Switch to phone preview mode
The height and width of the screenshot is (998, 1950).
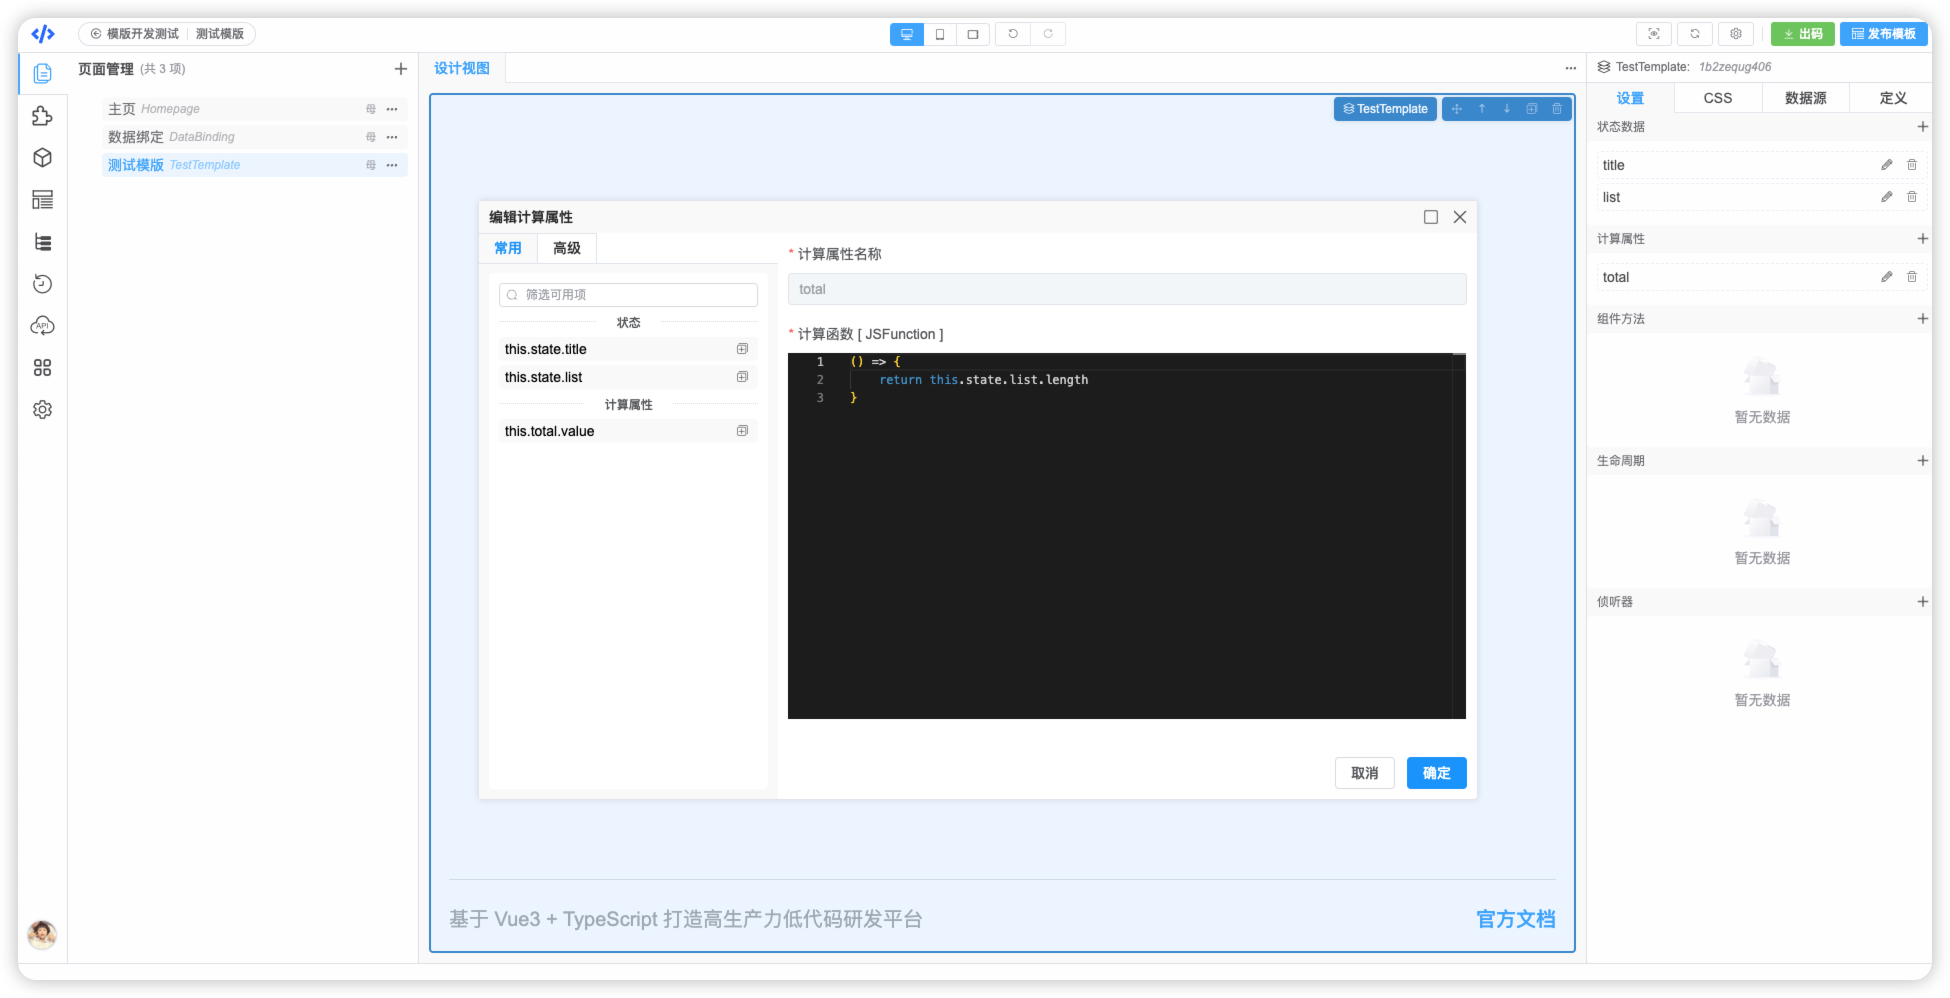click(x=940, y=34)
